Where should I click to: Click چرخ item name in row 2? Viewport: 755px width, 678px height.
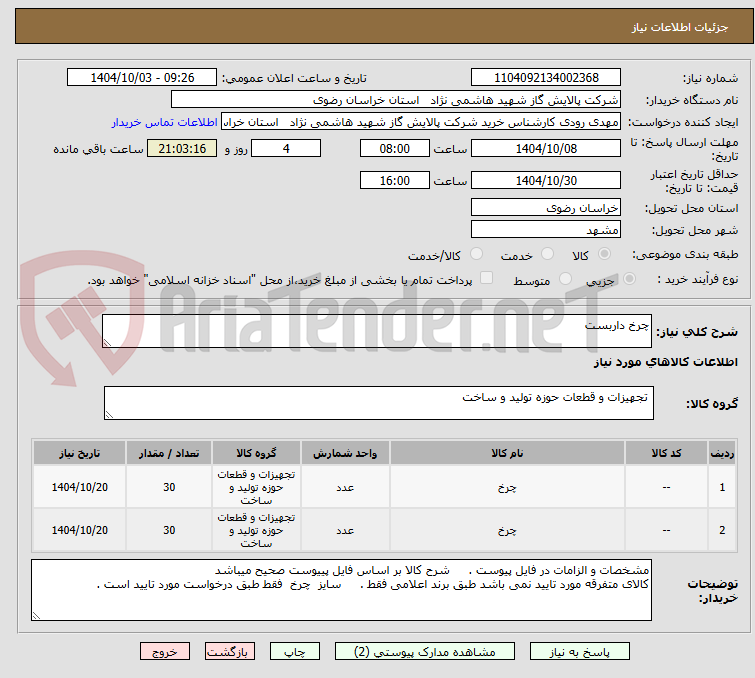[x=507, y=530]
